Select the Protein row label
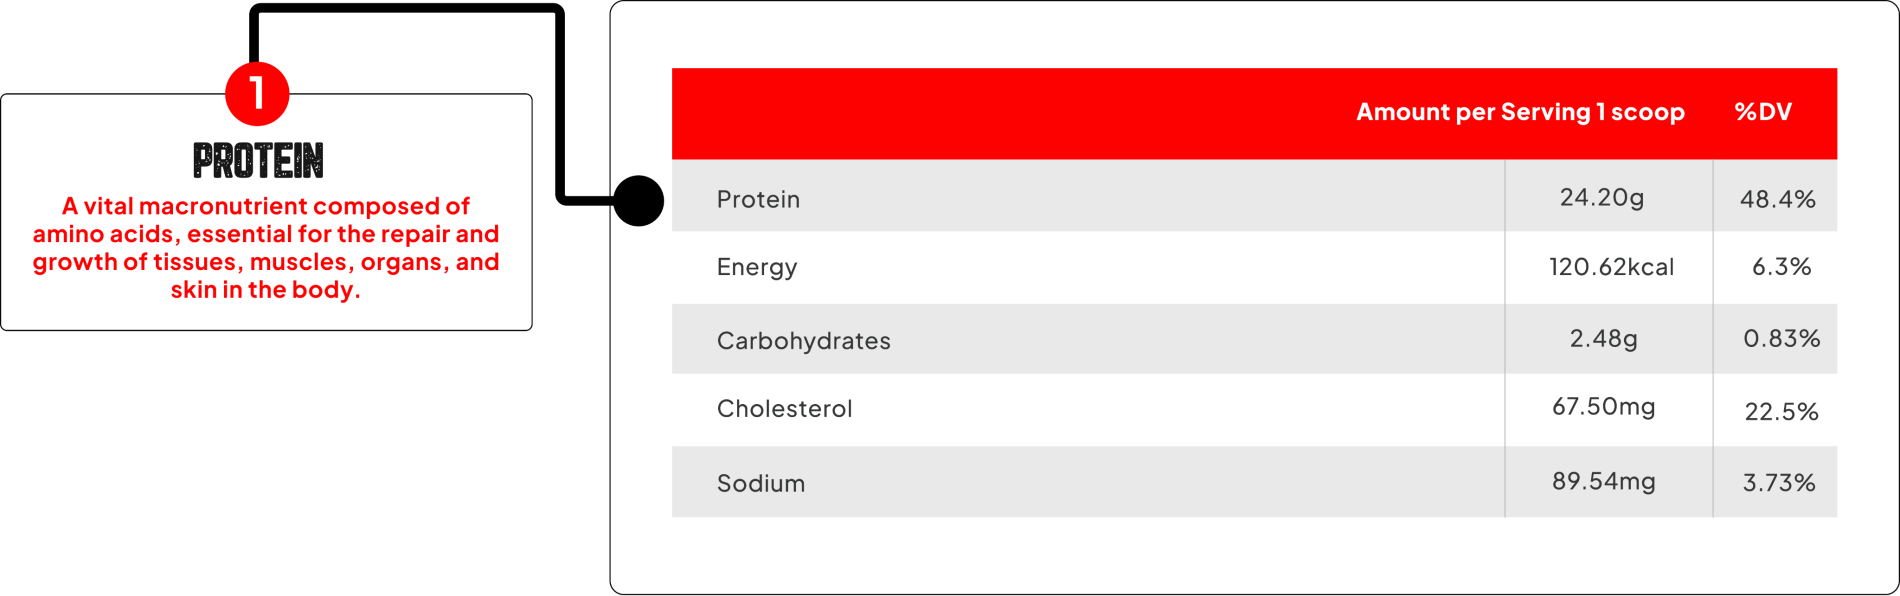1900x596 pixels. (758, 199)
